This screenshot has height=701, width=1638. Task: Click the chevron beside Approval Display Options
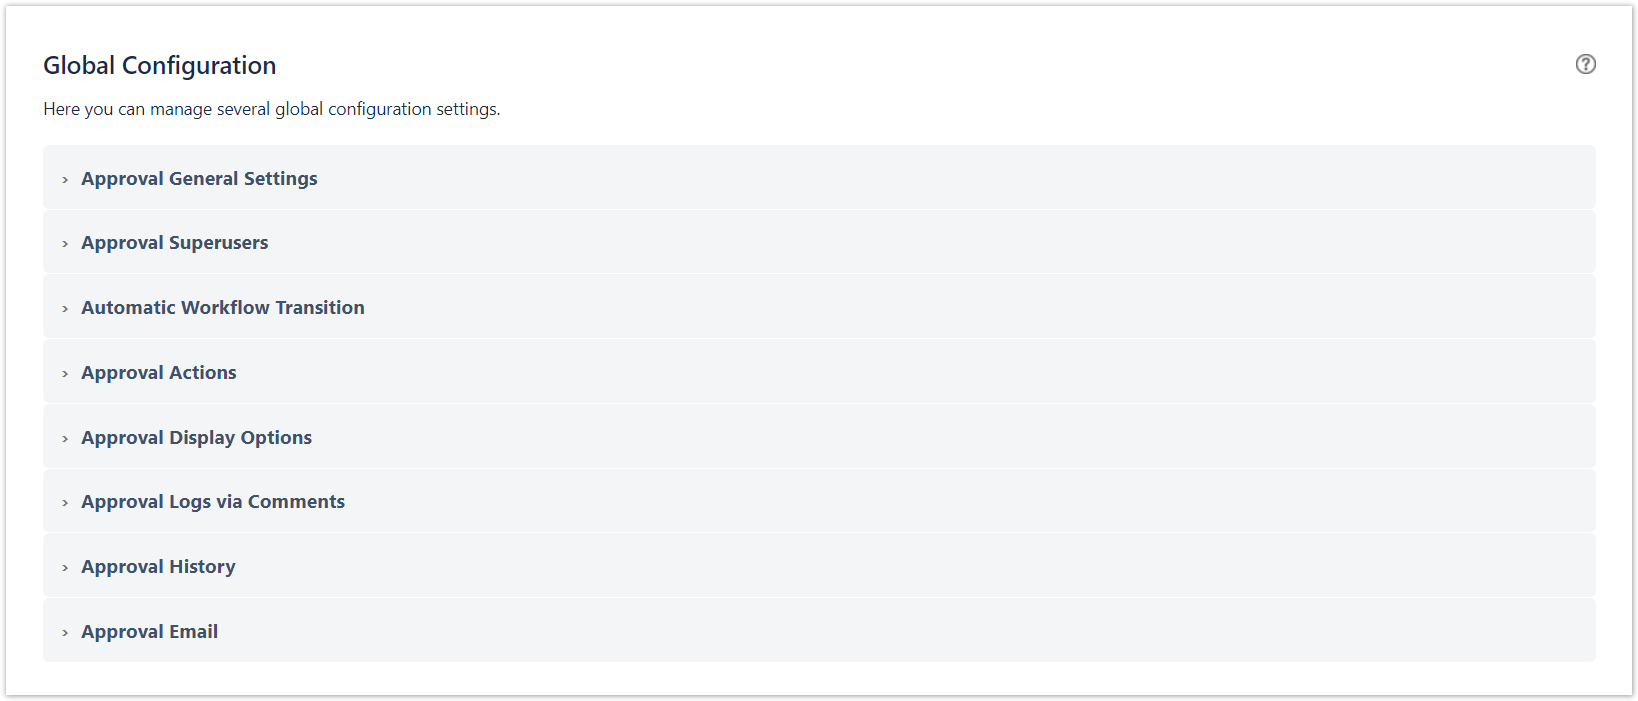[x=65, y=439]
